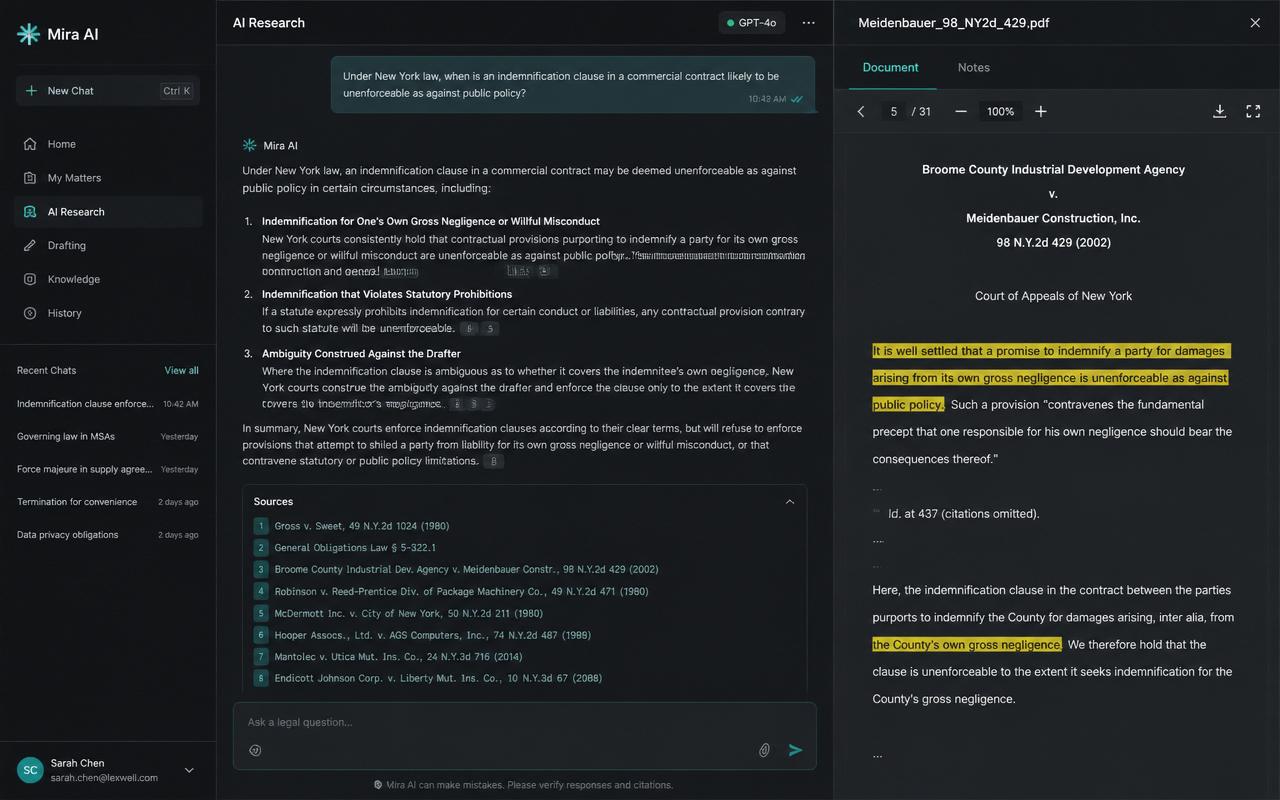This screenshot has height=800, width=1280.
Task: Close the Meidenbauer PDF panel
Action: point(1255,23)
